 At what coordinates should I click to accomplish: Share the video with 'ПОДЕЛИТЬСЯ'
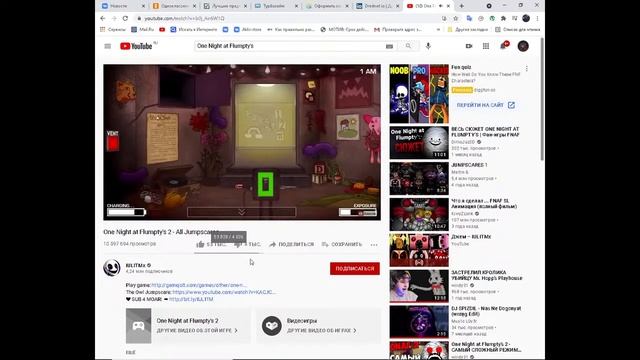click(291, 244)
